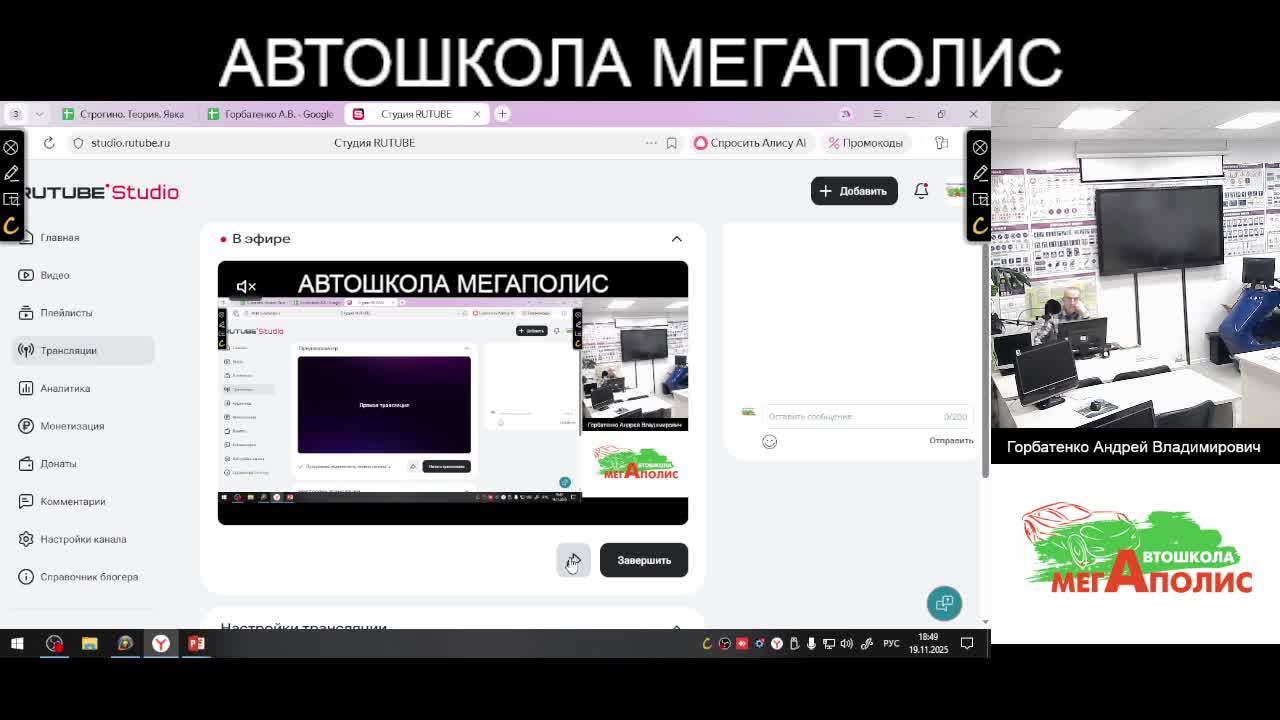This screenshot has width=1280, height=720.
Task: Click the Донаты icon
Action: [26, 464]
